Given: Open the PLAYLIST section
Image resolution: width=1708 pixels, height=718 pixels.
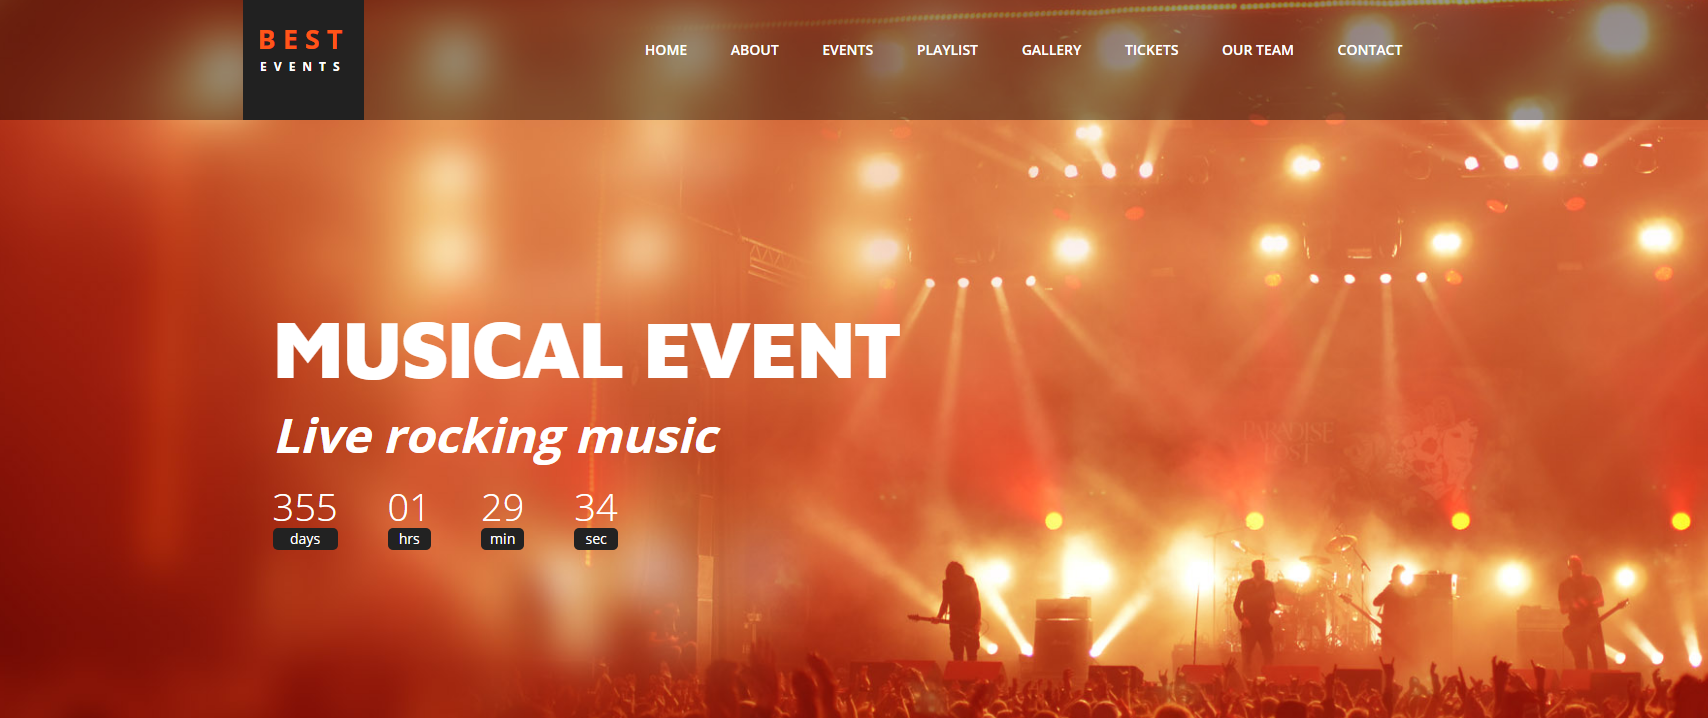Looking at the screenshot, I should point(947,50).
